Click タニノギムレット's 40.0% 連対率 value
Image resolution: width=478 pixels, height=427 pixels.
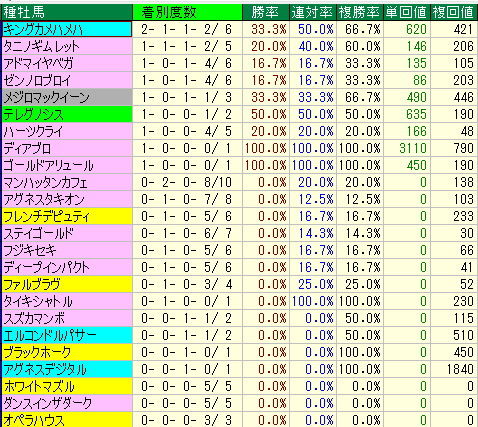tap(316, 46)
